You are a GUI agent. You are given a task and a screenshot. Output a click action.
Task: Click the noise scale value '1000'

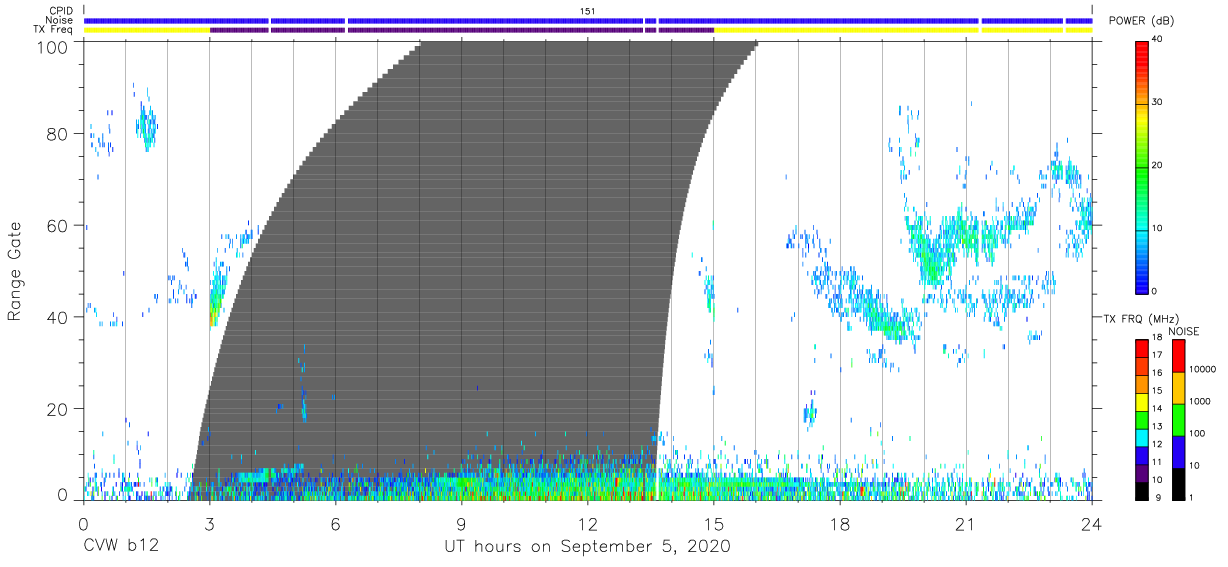(1199, 400)
